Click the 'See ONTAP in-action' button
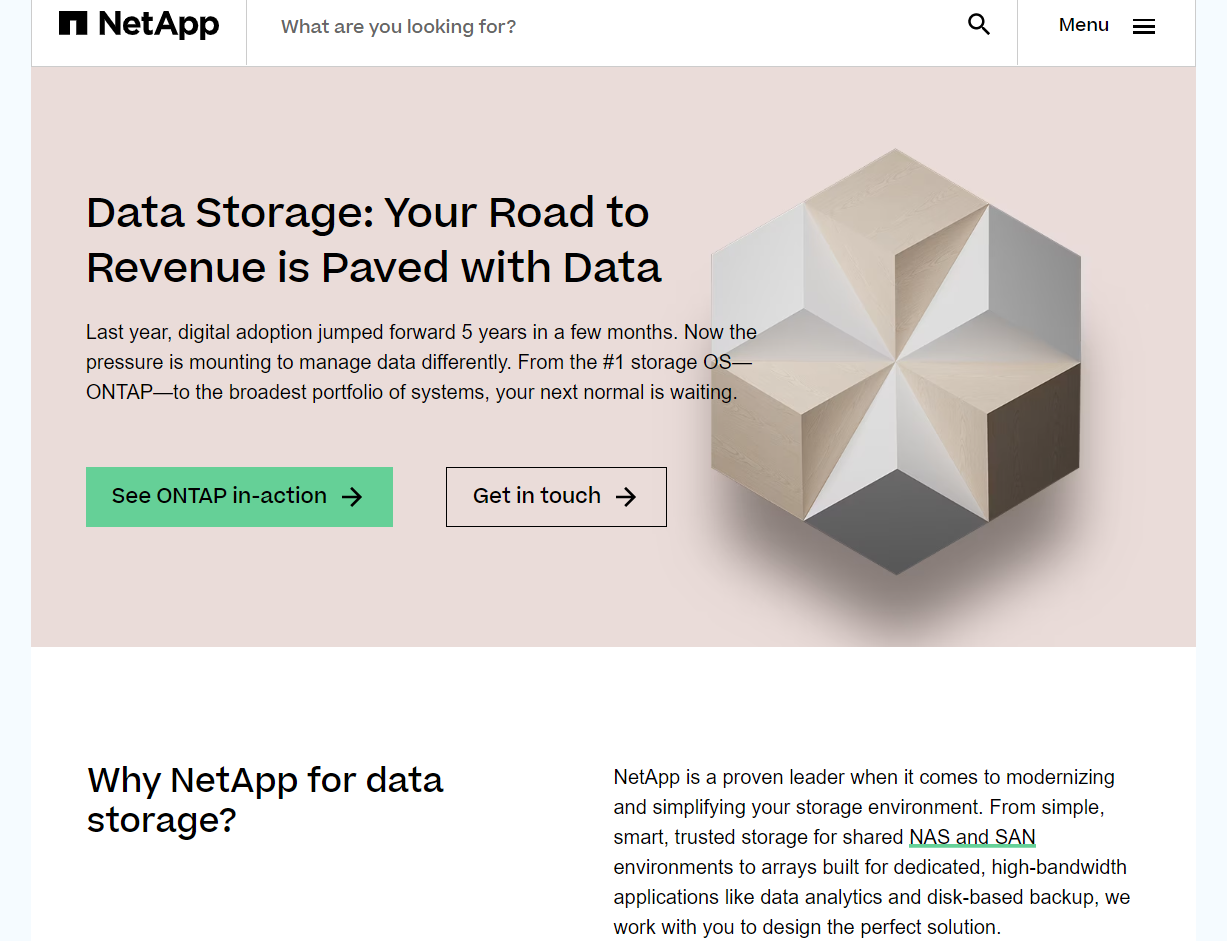The height and width of the screenshot is (941, 1227). click(239, 497)
